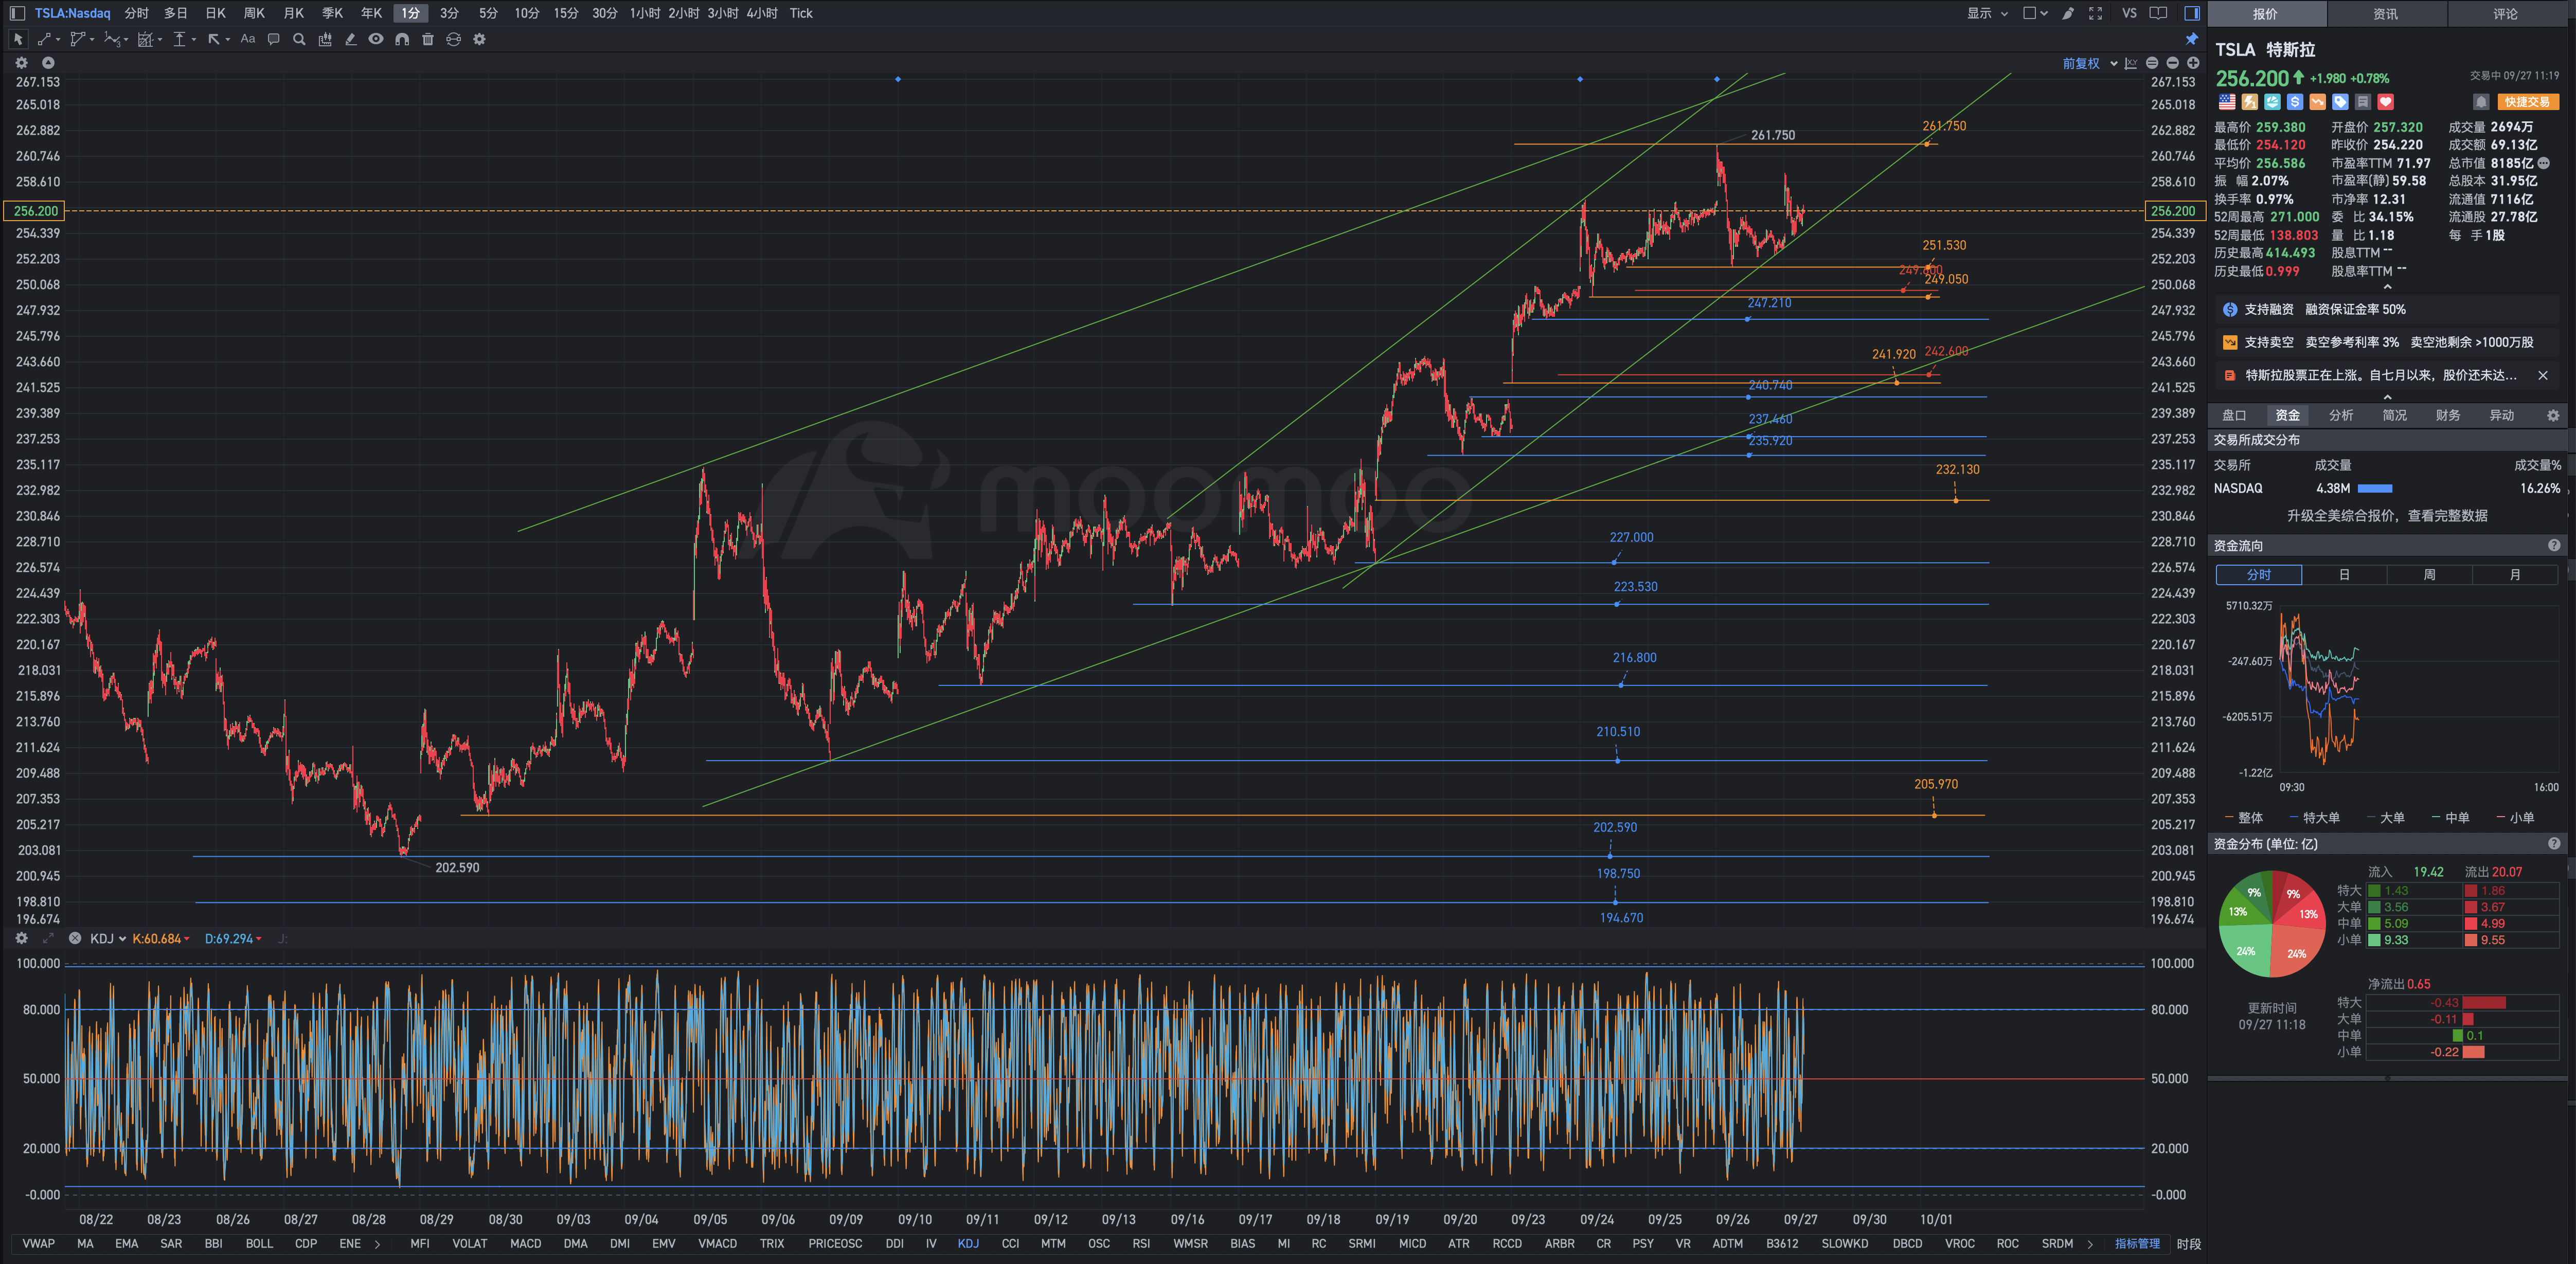Click the US flag market icon
This screenshot has width=2576, height=1264.
pyautogui.click(x=2227, y=102)
